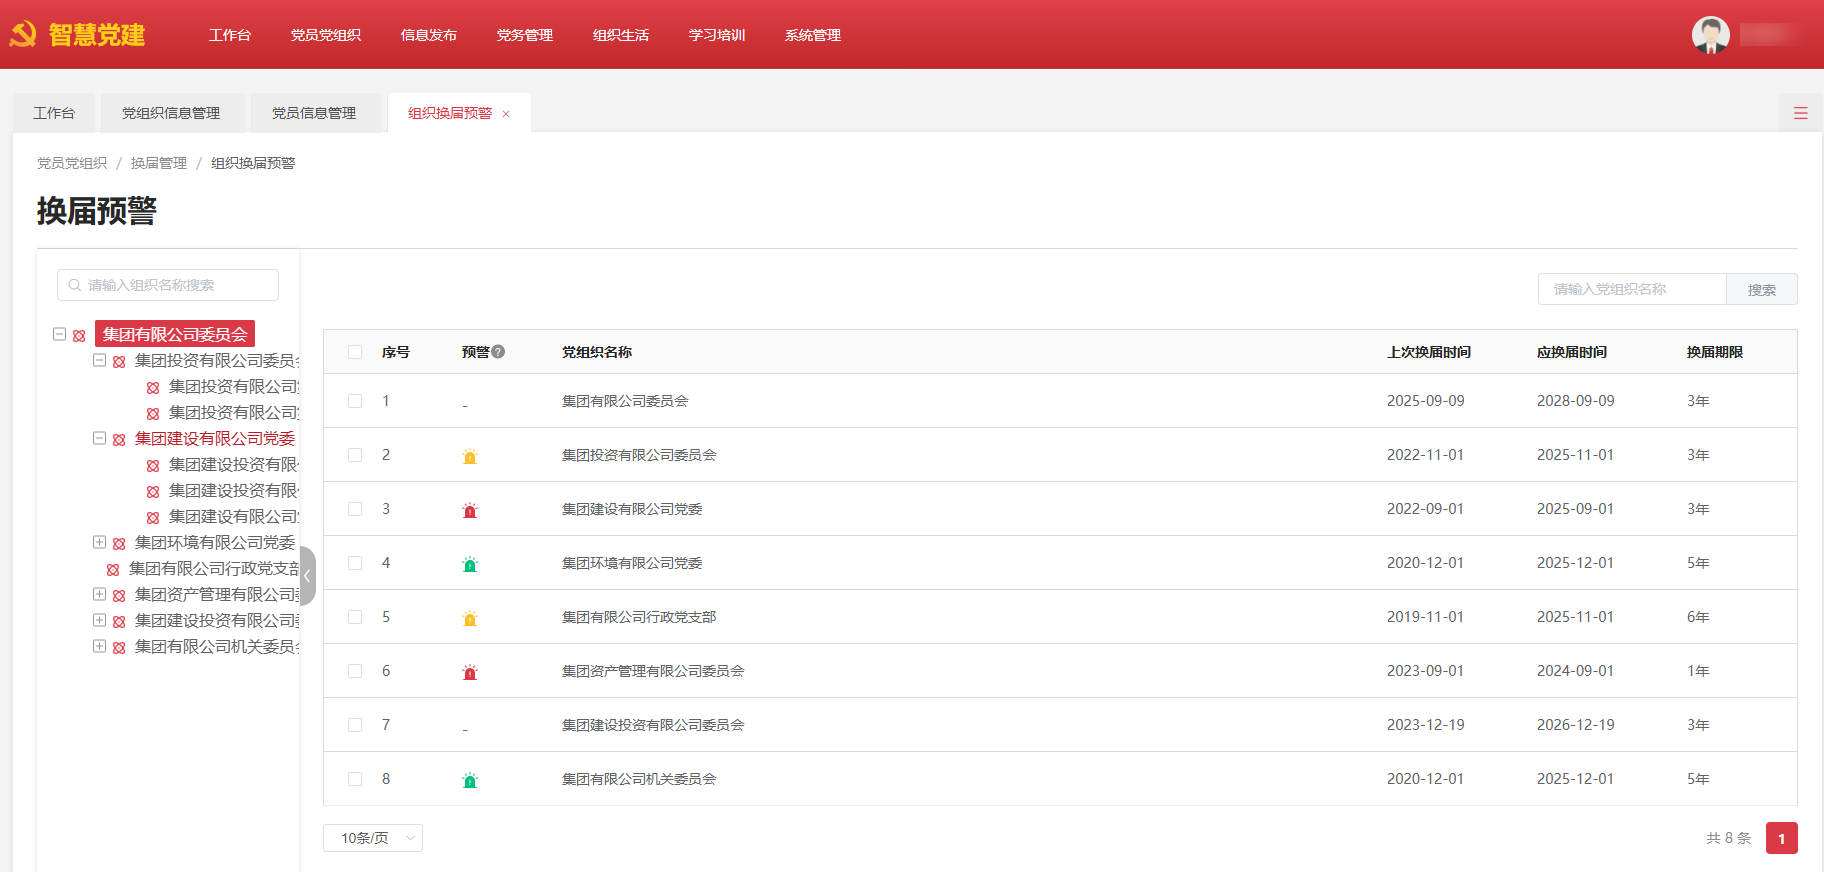The height and width of the screenshot is (872, 1824).
Task: Expand the 集团环境有限公司党委 tree node
Action: pos(99,542)
